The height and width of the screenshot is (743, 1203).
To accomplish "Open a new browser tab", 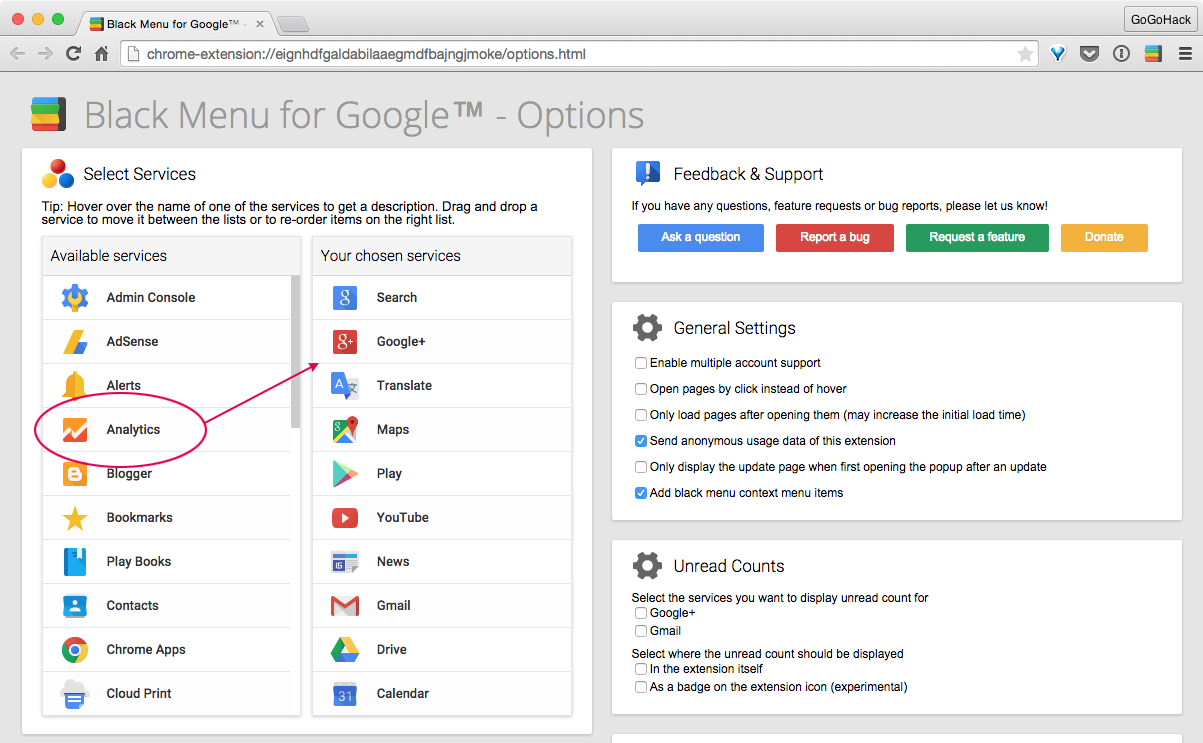I will click(x=292, y=24).
